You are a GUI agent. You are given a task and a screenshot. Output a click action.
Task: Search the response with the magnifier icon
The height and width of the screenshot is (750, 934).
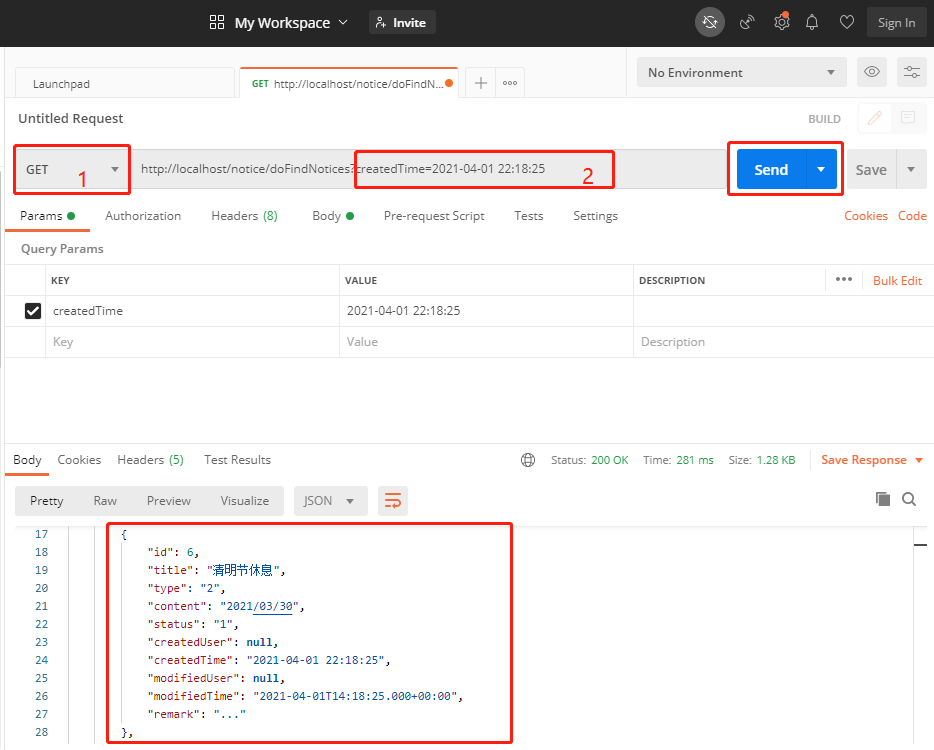point(909,499)
